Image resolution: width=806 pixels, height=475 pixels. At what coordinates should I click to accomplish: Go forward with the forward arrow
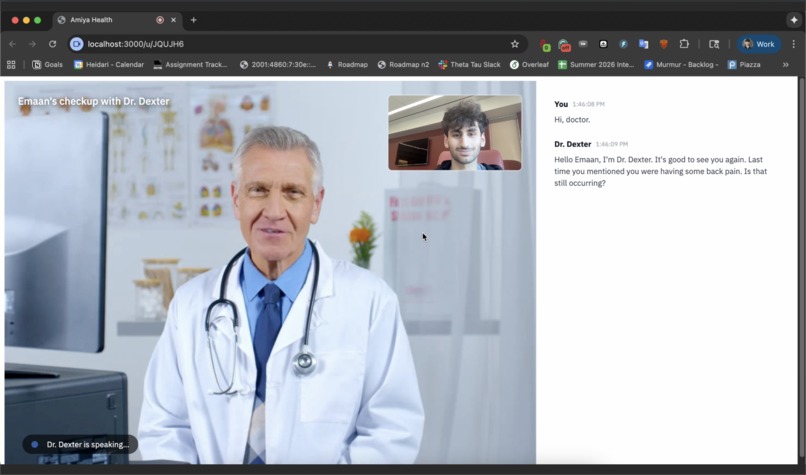32,44
